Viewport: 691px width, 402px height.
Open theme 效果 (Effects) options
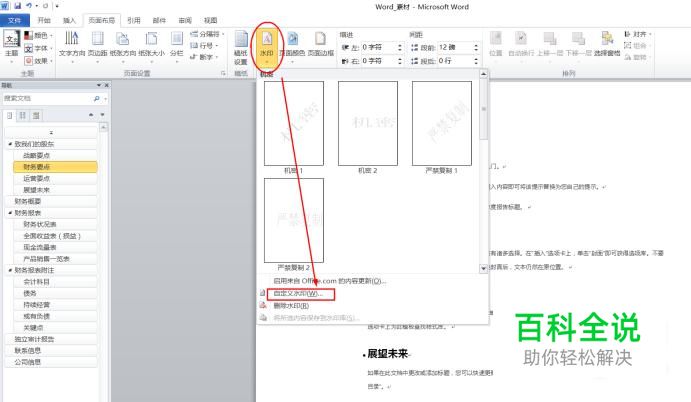pos(39,61)
